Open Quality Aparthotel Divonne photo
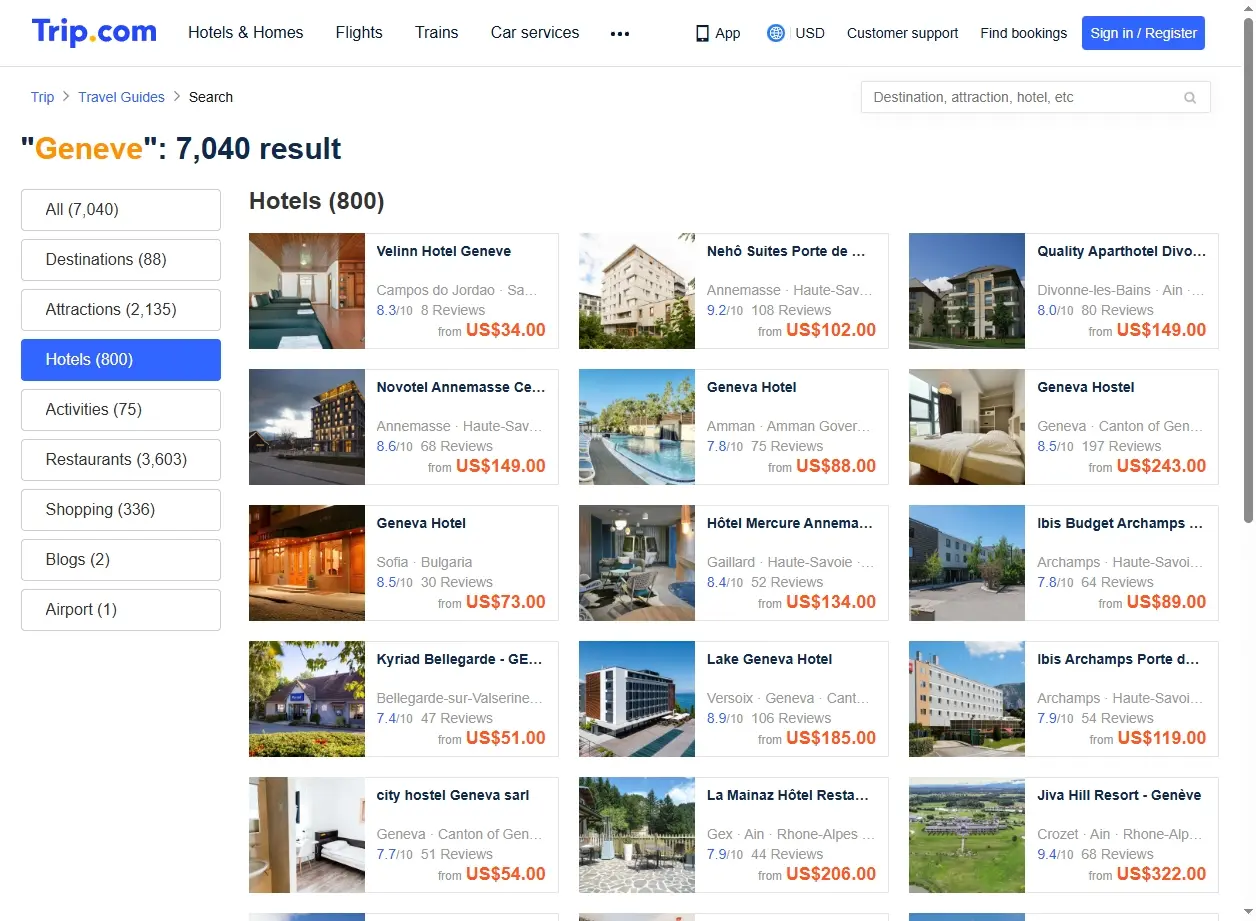 [x=967, y=291]
